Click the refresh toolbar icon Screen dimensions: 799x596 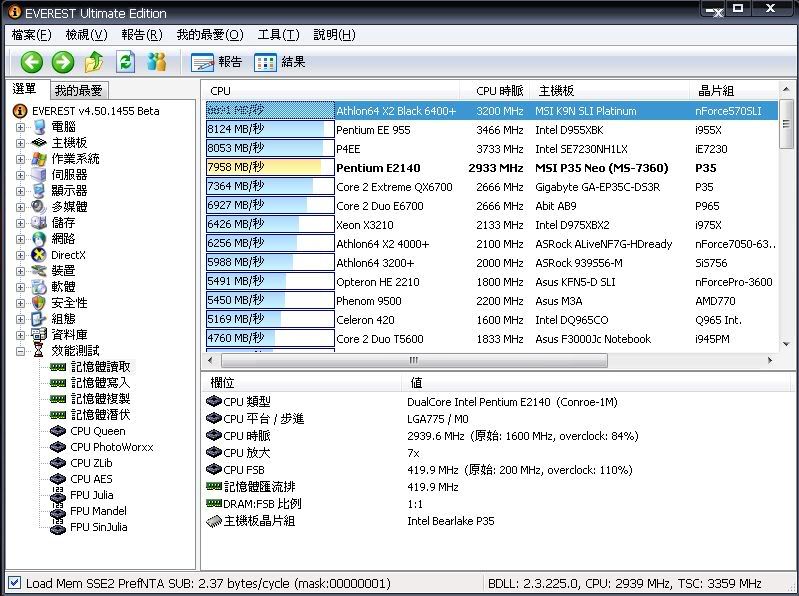125,62
